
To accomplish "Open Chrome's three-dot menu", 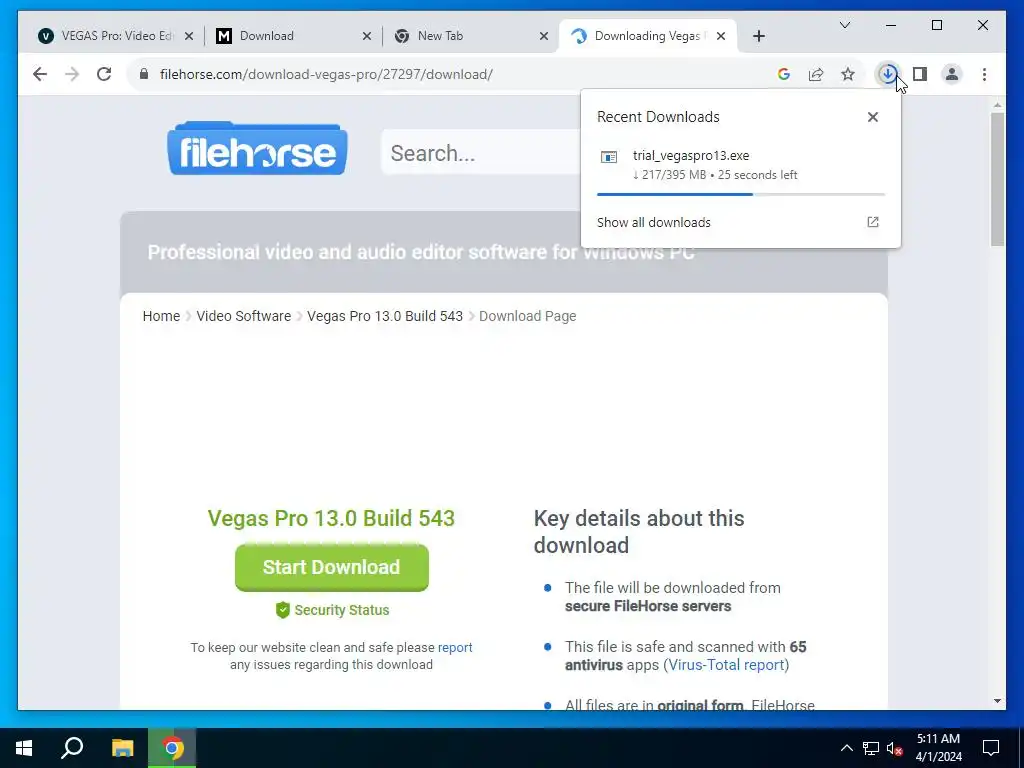I will tap(984, 74).
